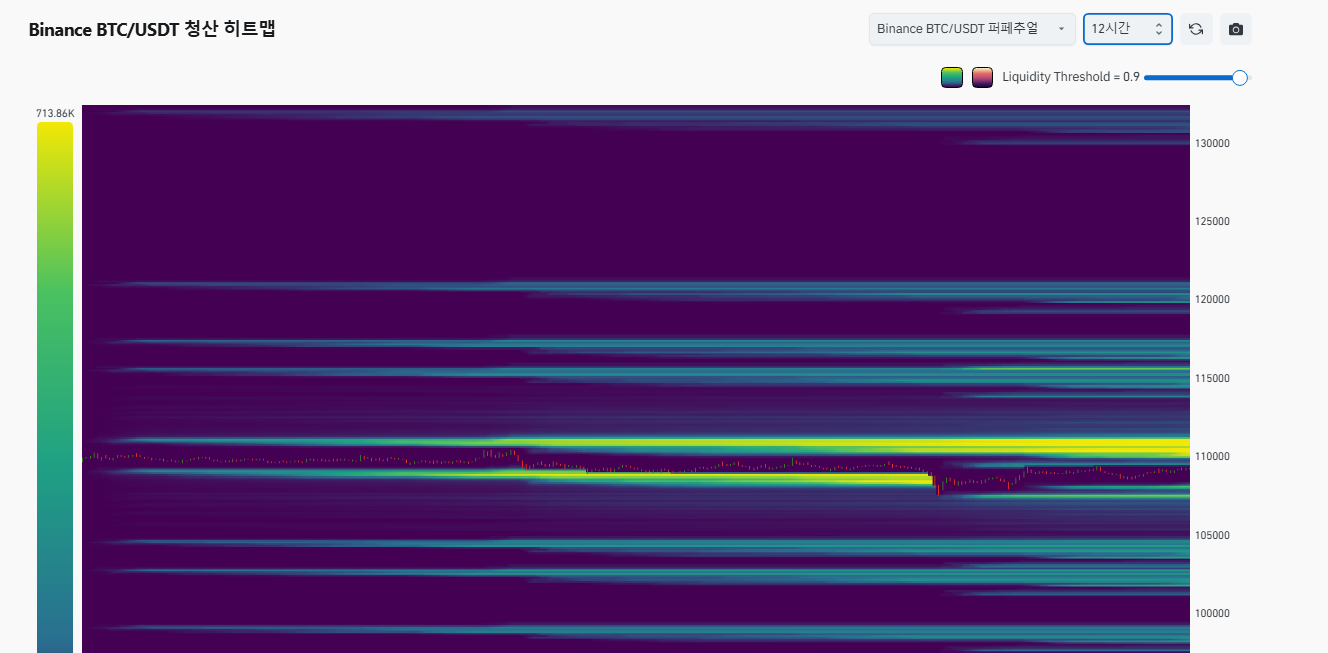Click the 115000 price axis label

click(x=1212, y=378)
